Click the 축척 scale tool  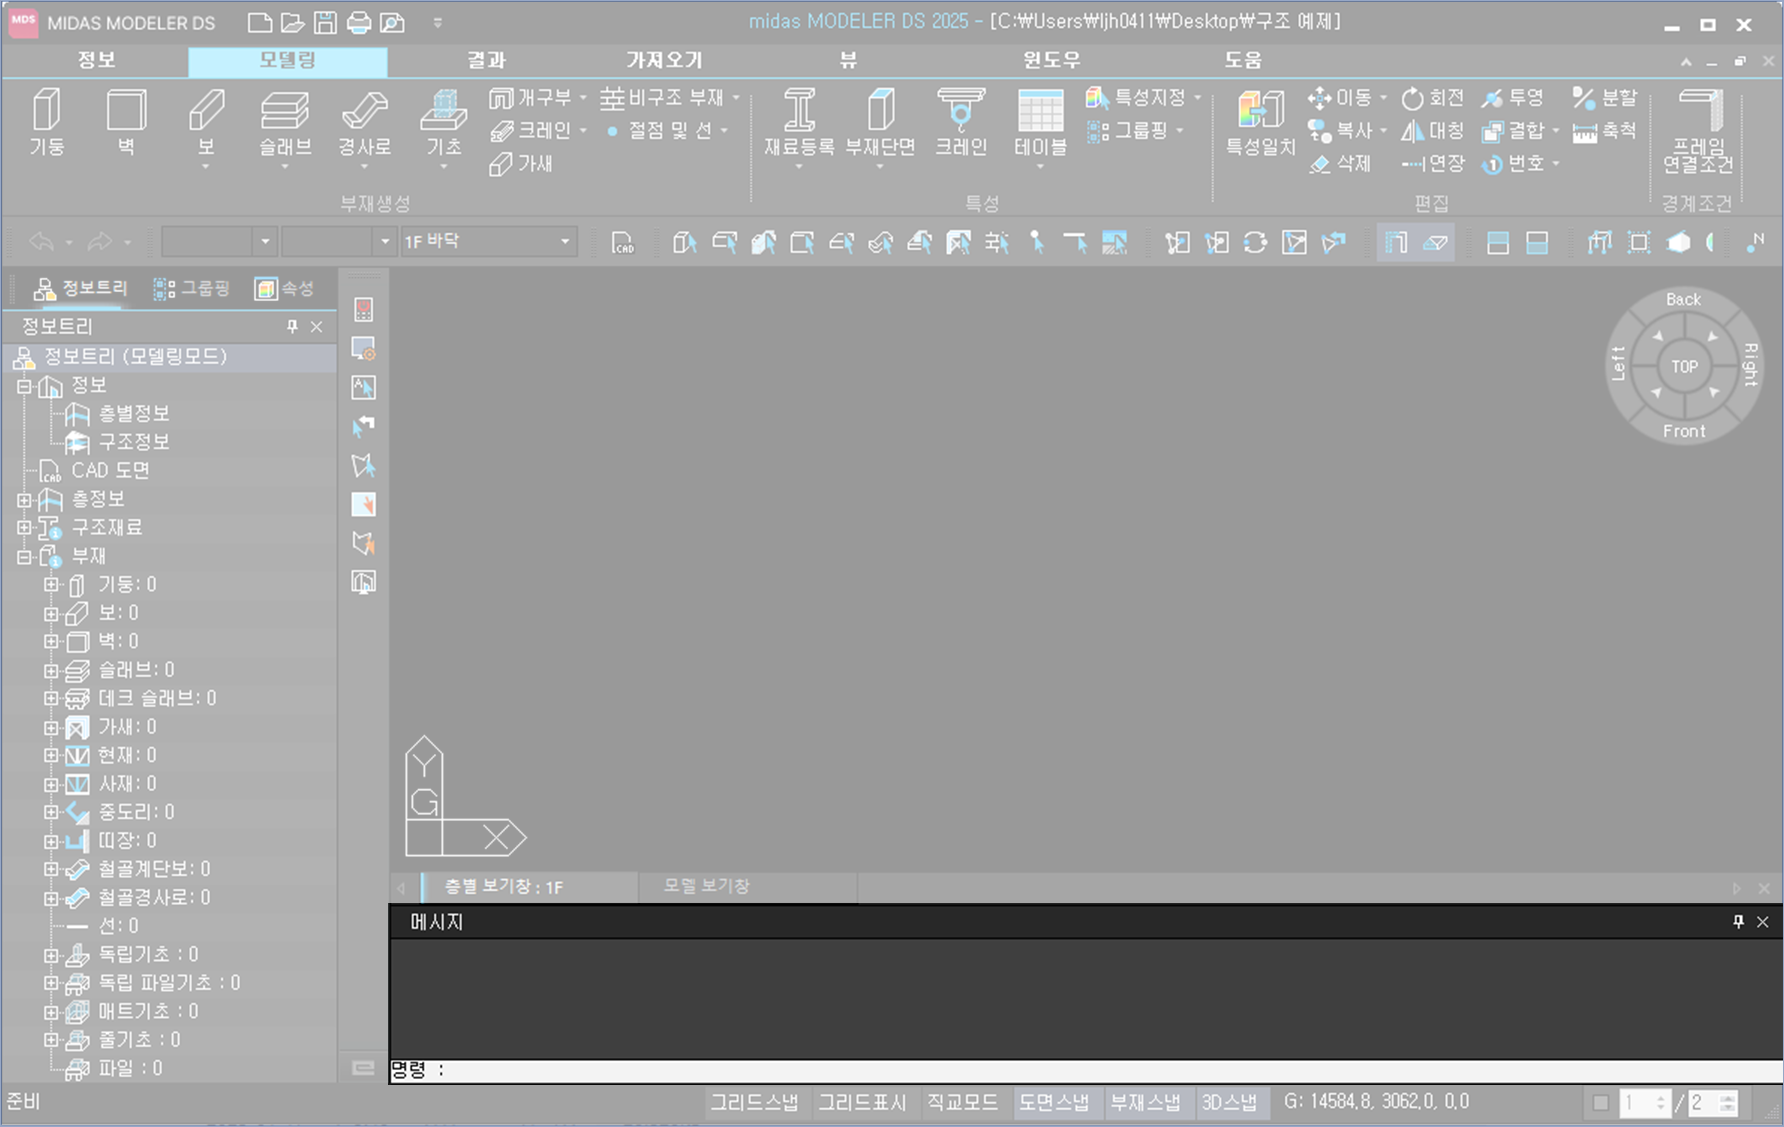(1605, 131)
